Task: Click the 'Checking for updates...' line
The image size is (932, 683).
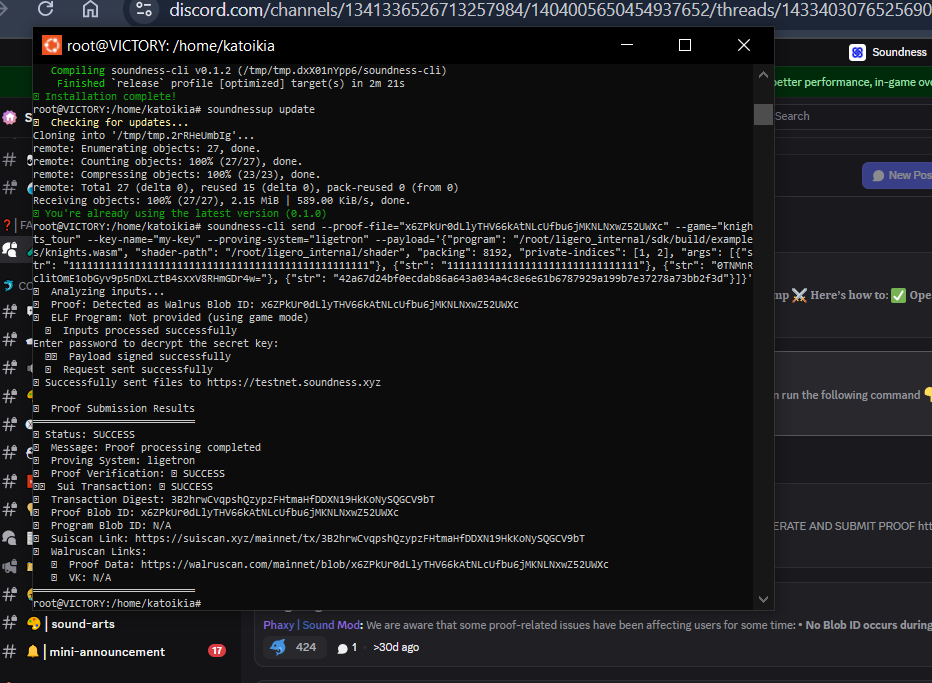Action: (x=111, y=122)
